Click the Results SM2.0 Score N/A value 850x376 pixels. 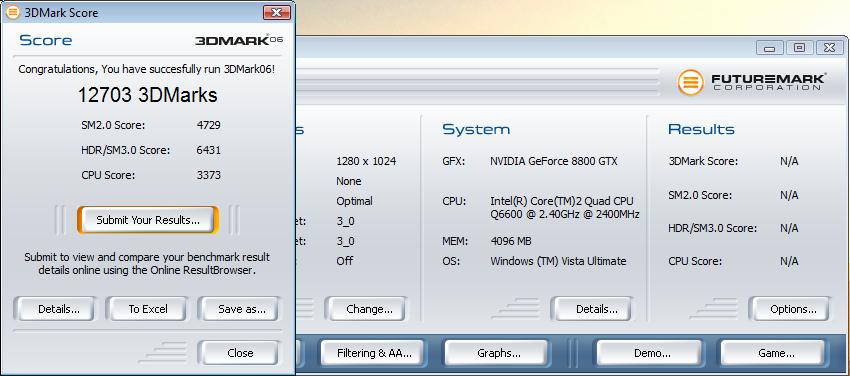point(789,195)
